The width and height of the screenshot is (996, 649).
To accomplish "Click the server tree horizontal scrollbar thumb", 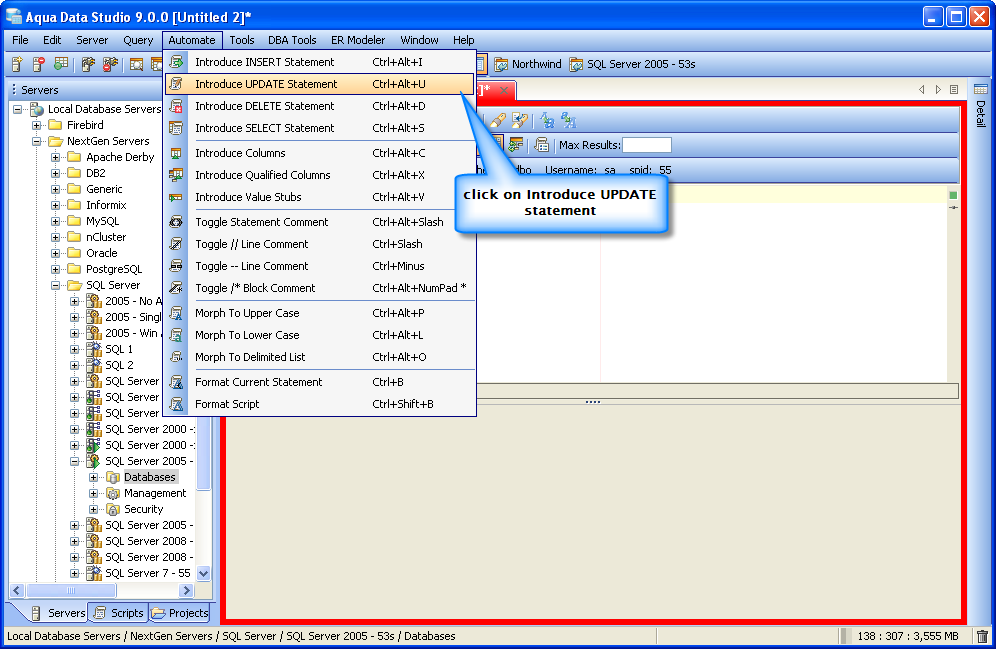I will [71, 591].
